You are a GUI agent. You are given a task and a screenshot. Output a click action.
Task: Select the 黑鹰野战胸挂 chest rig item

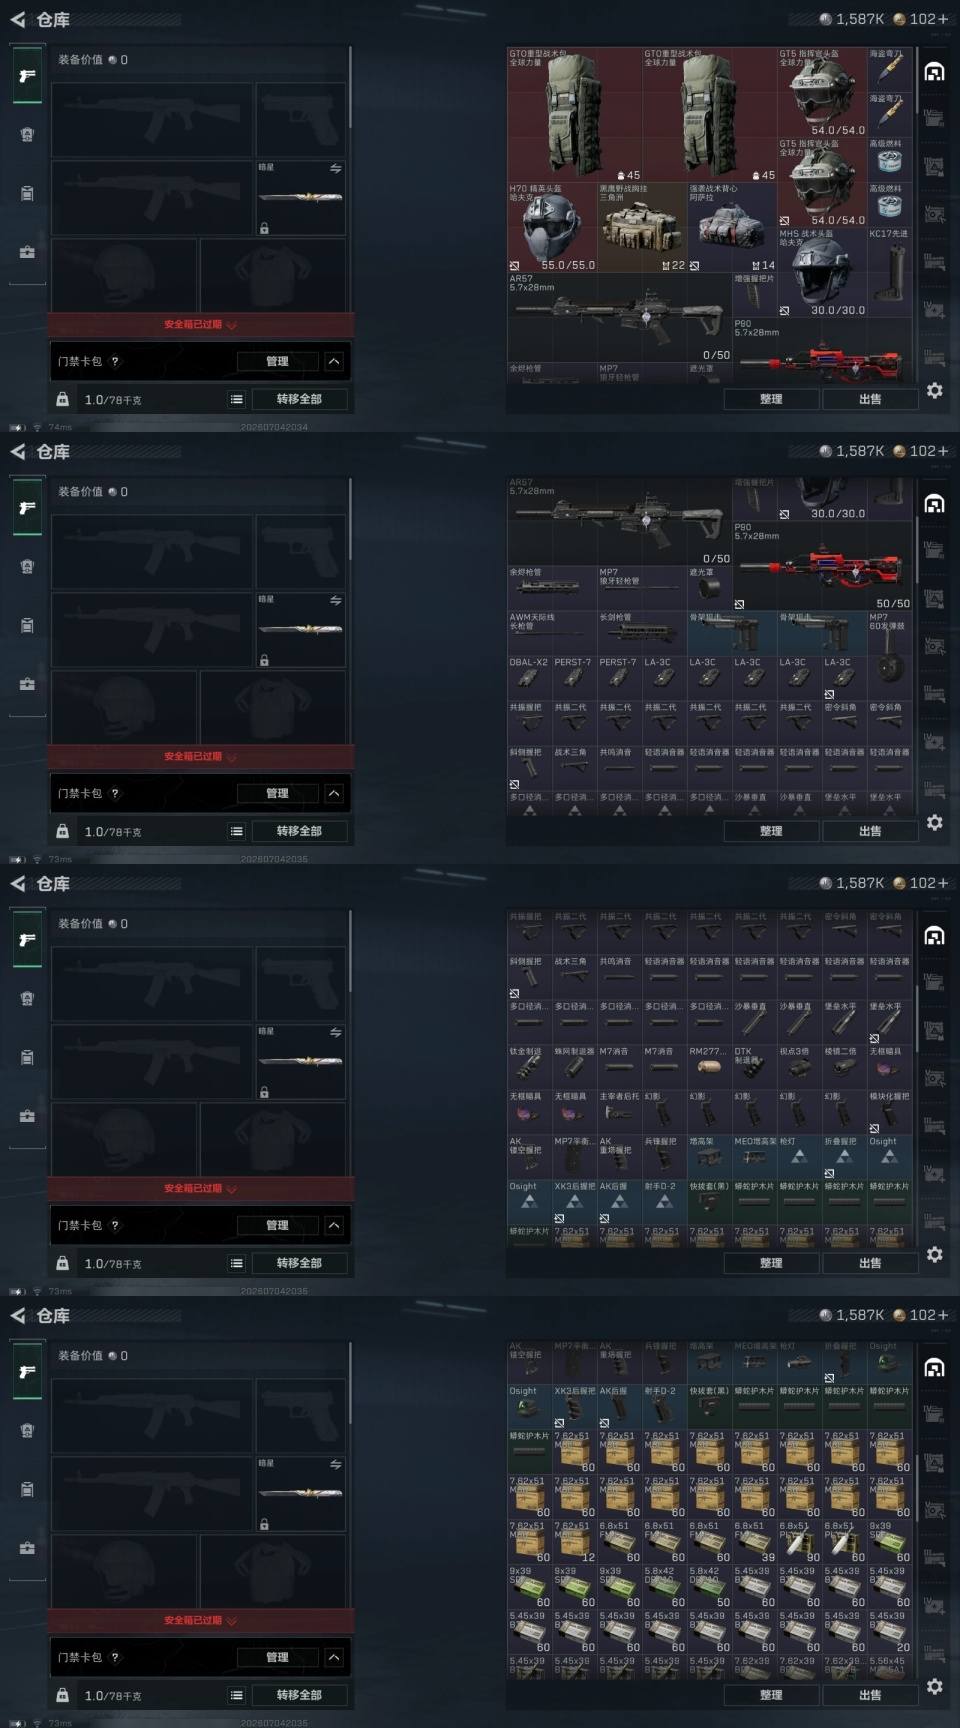(642, 227)
